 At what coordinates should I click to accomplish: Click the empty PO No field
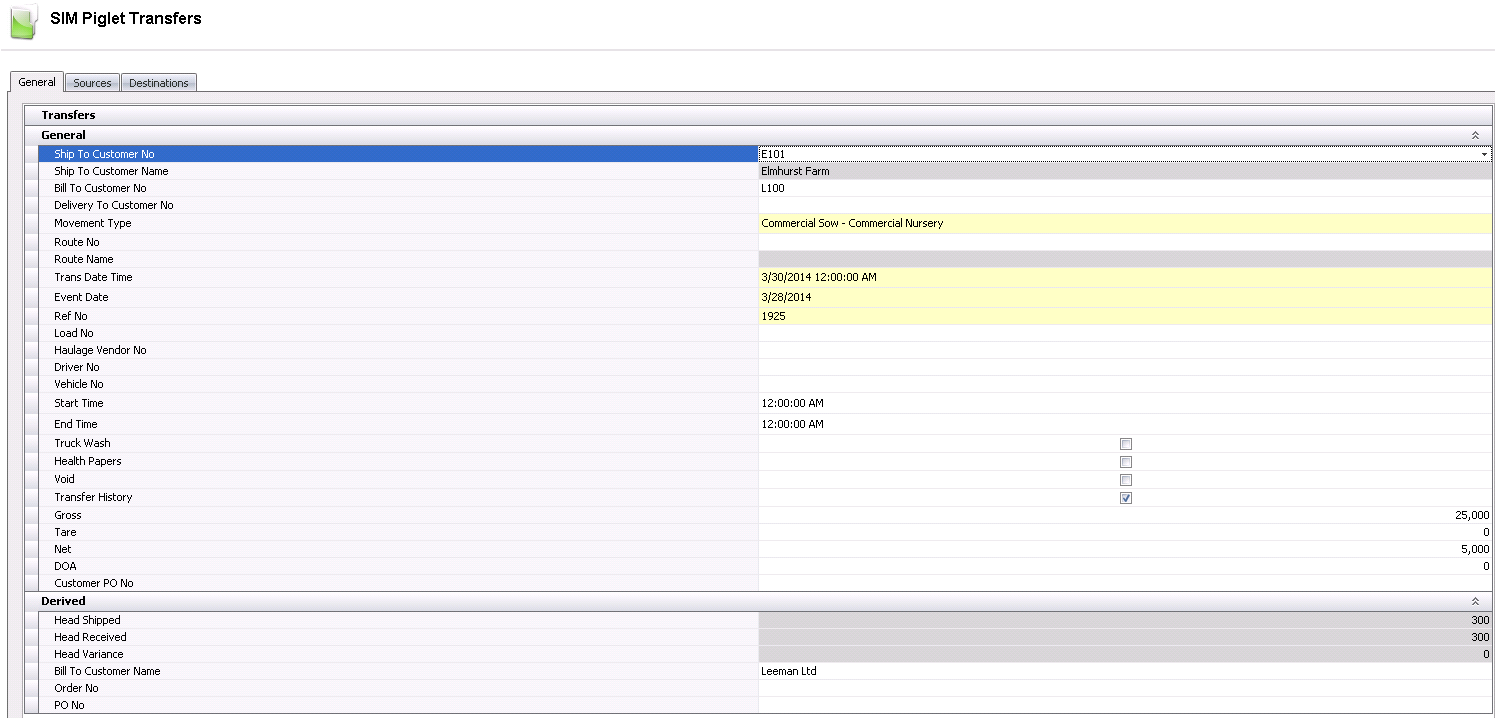click(1125, 705)
